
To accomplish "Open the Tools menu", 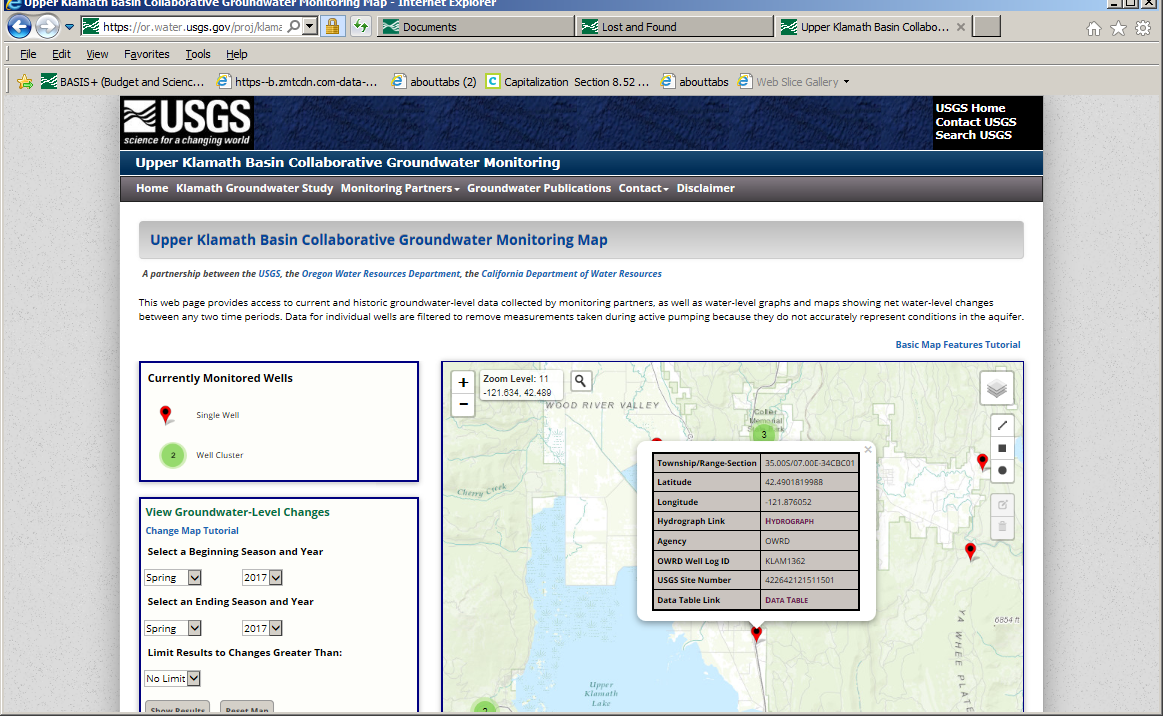I will (x=198, y=54).
